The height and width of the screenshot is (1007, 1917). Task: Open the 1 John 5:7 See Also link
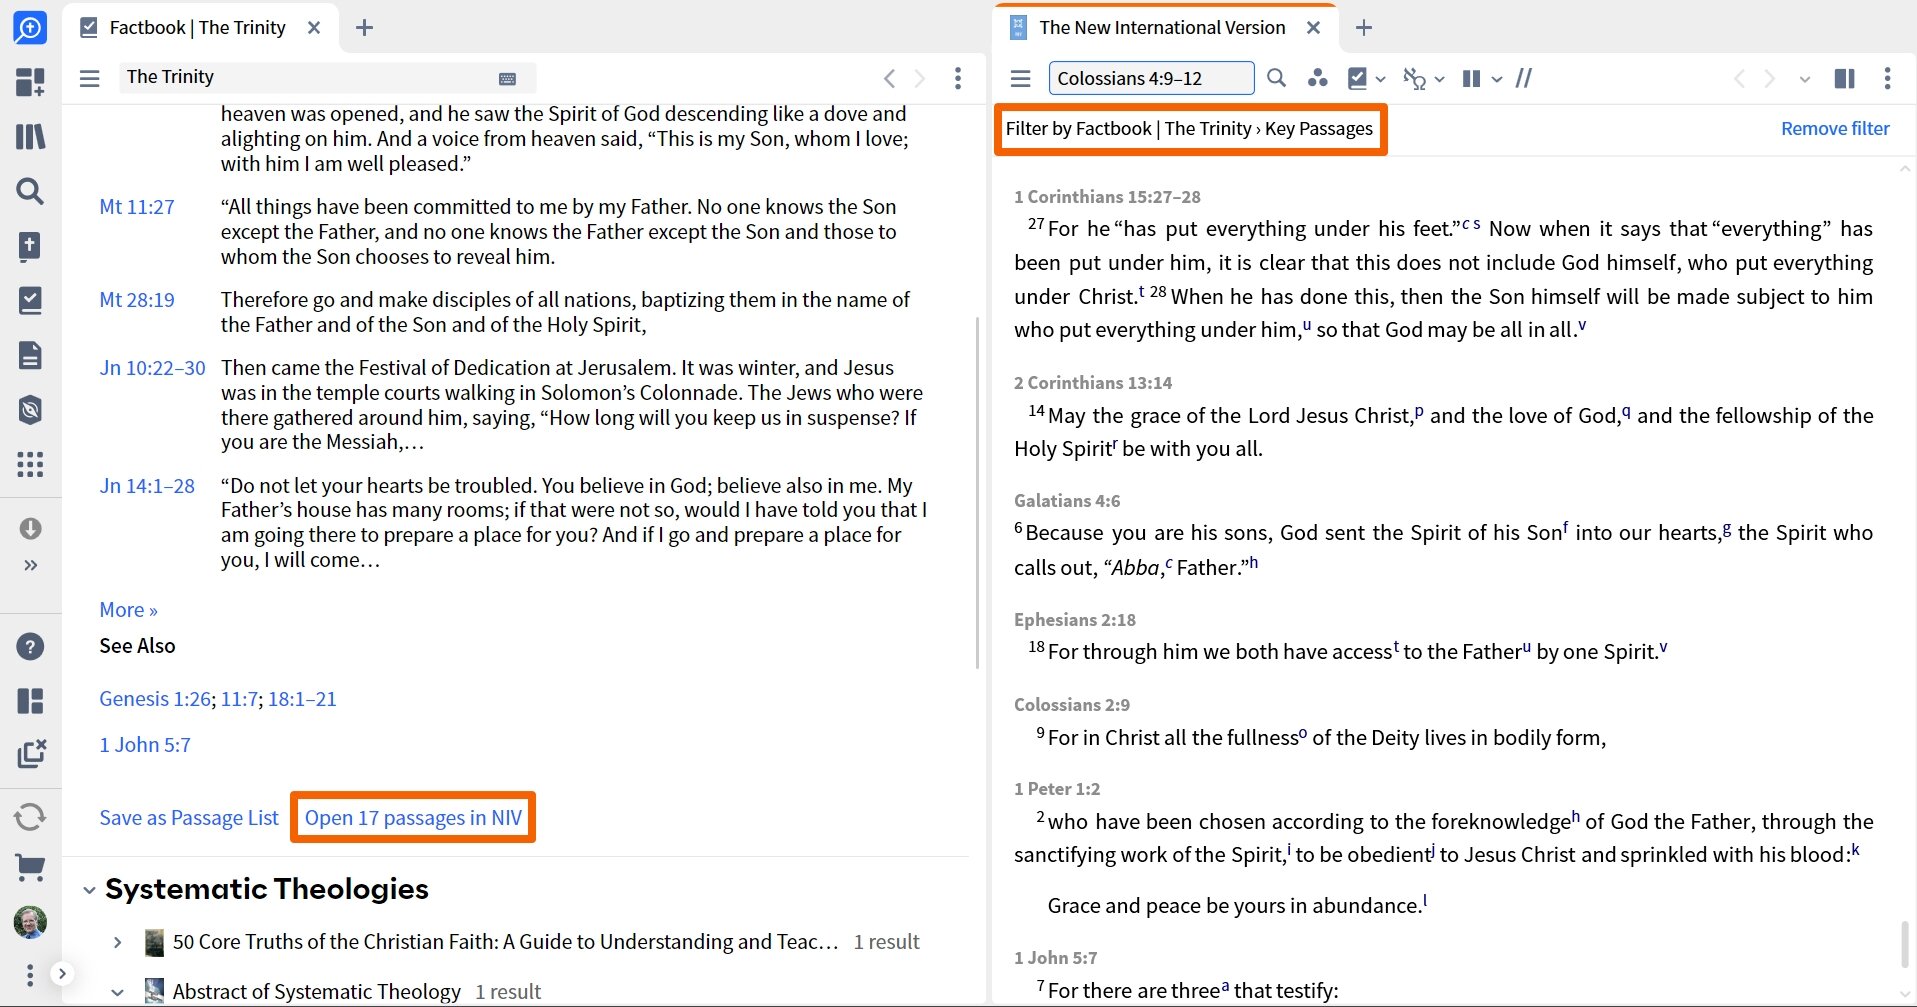pyautogui.click(x=145, y=745)
